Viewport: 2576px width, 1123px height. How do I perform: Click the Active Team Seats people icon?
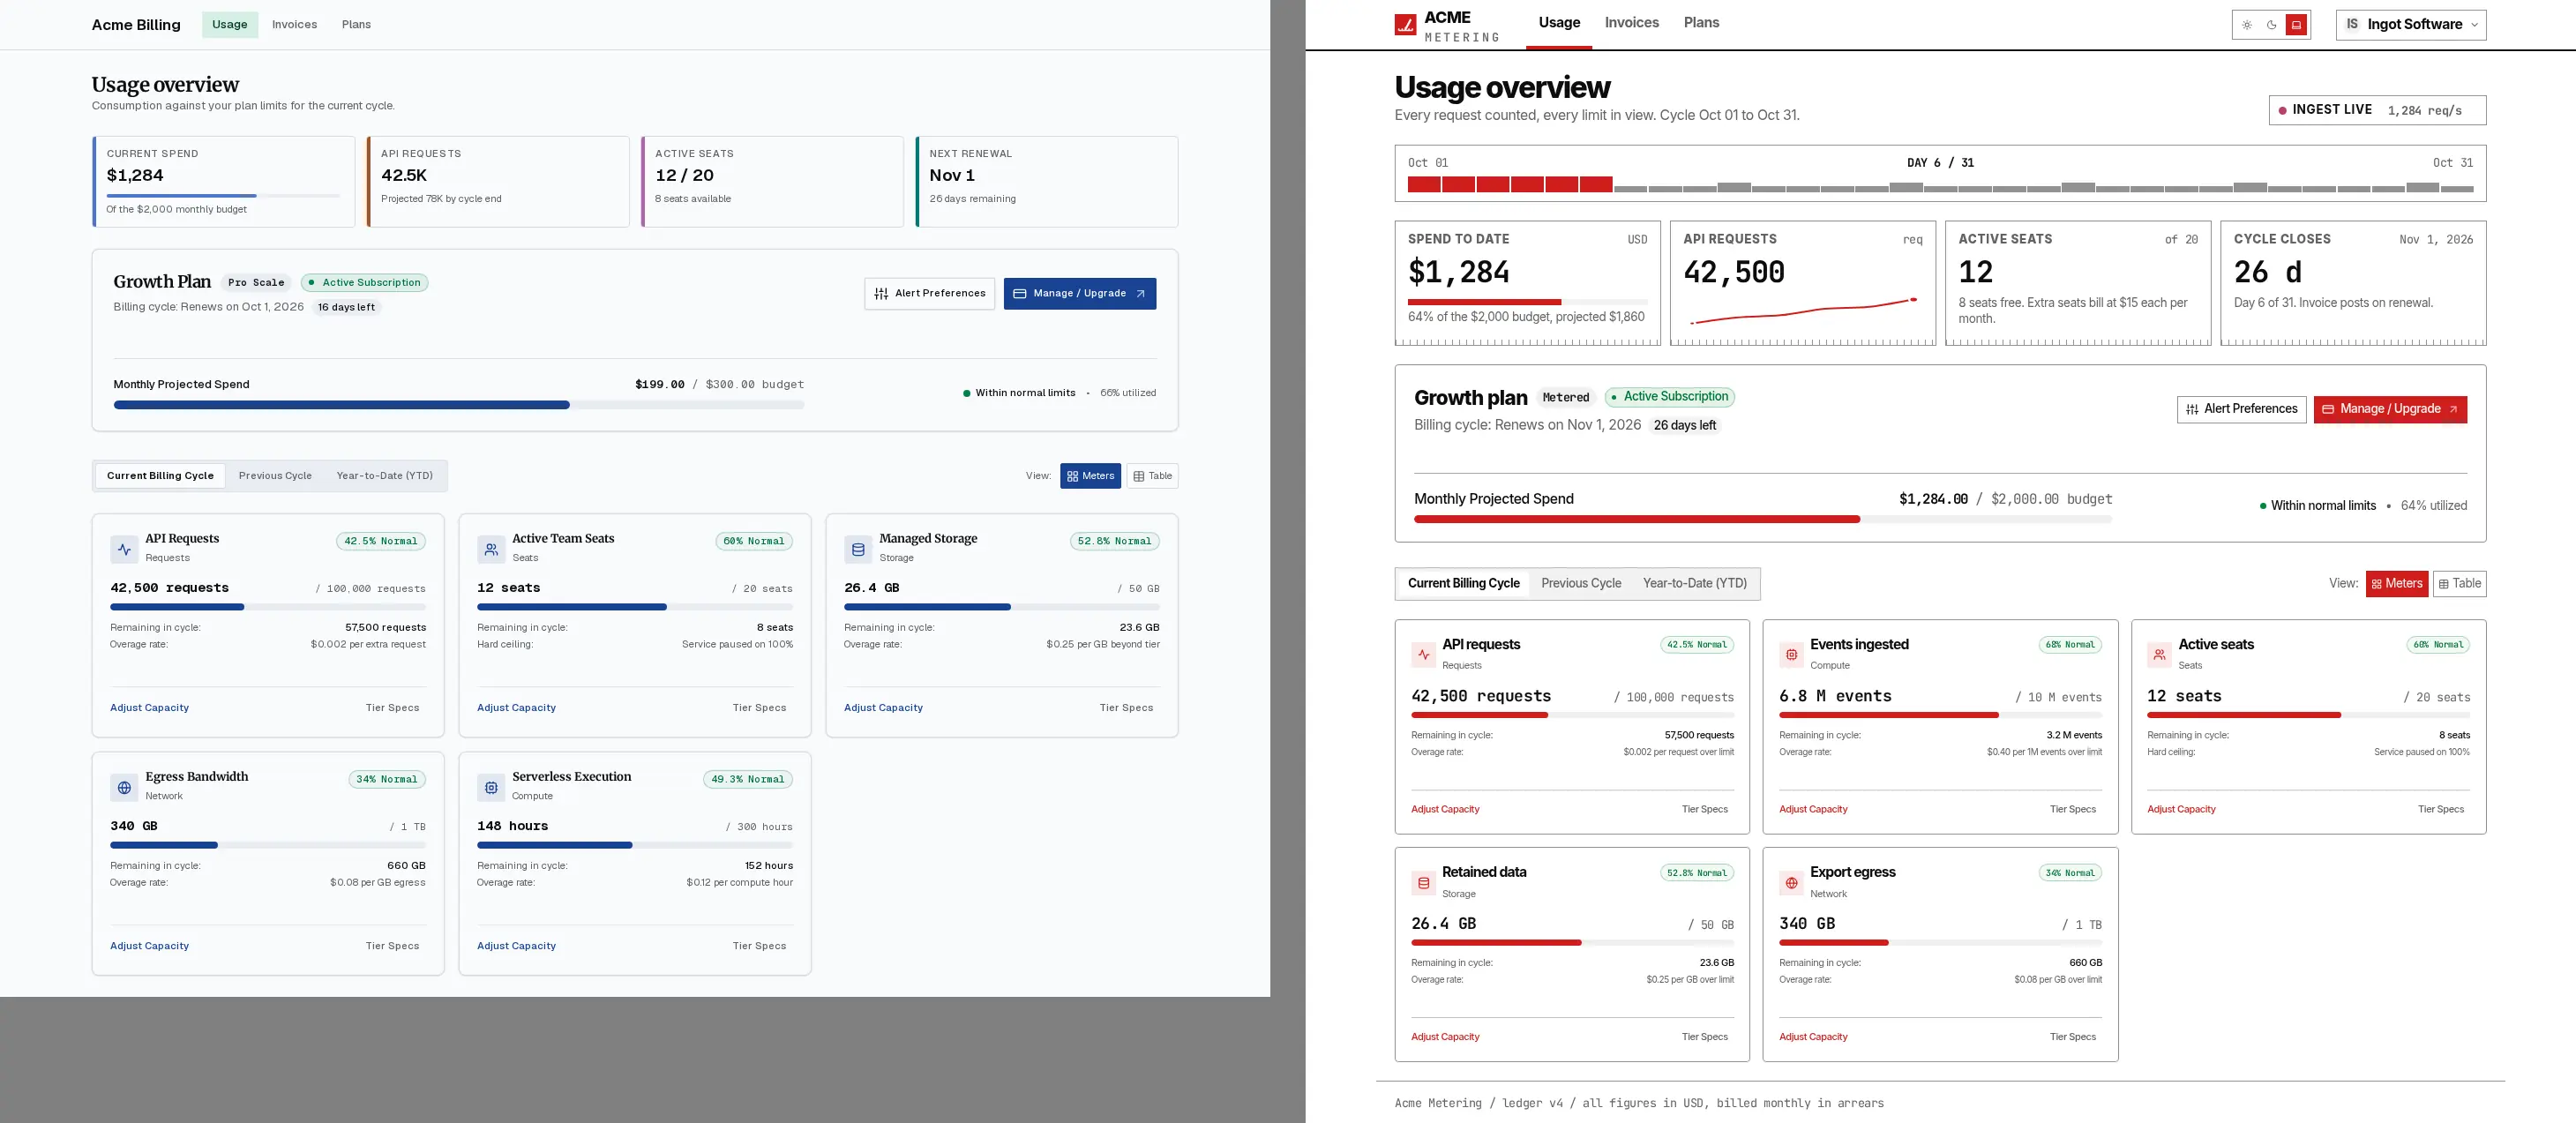tap(491, 549)
